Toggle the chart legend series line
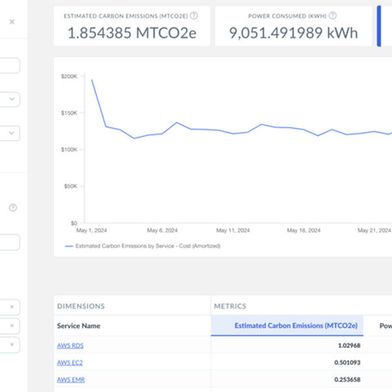This screenshot has height=392, width=392. [x=143, y=246]
